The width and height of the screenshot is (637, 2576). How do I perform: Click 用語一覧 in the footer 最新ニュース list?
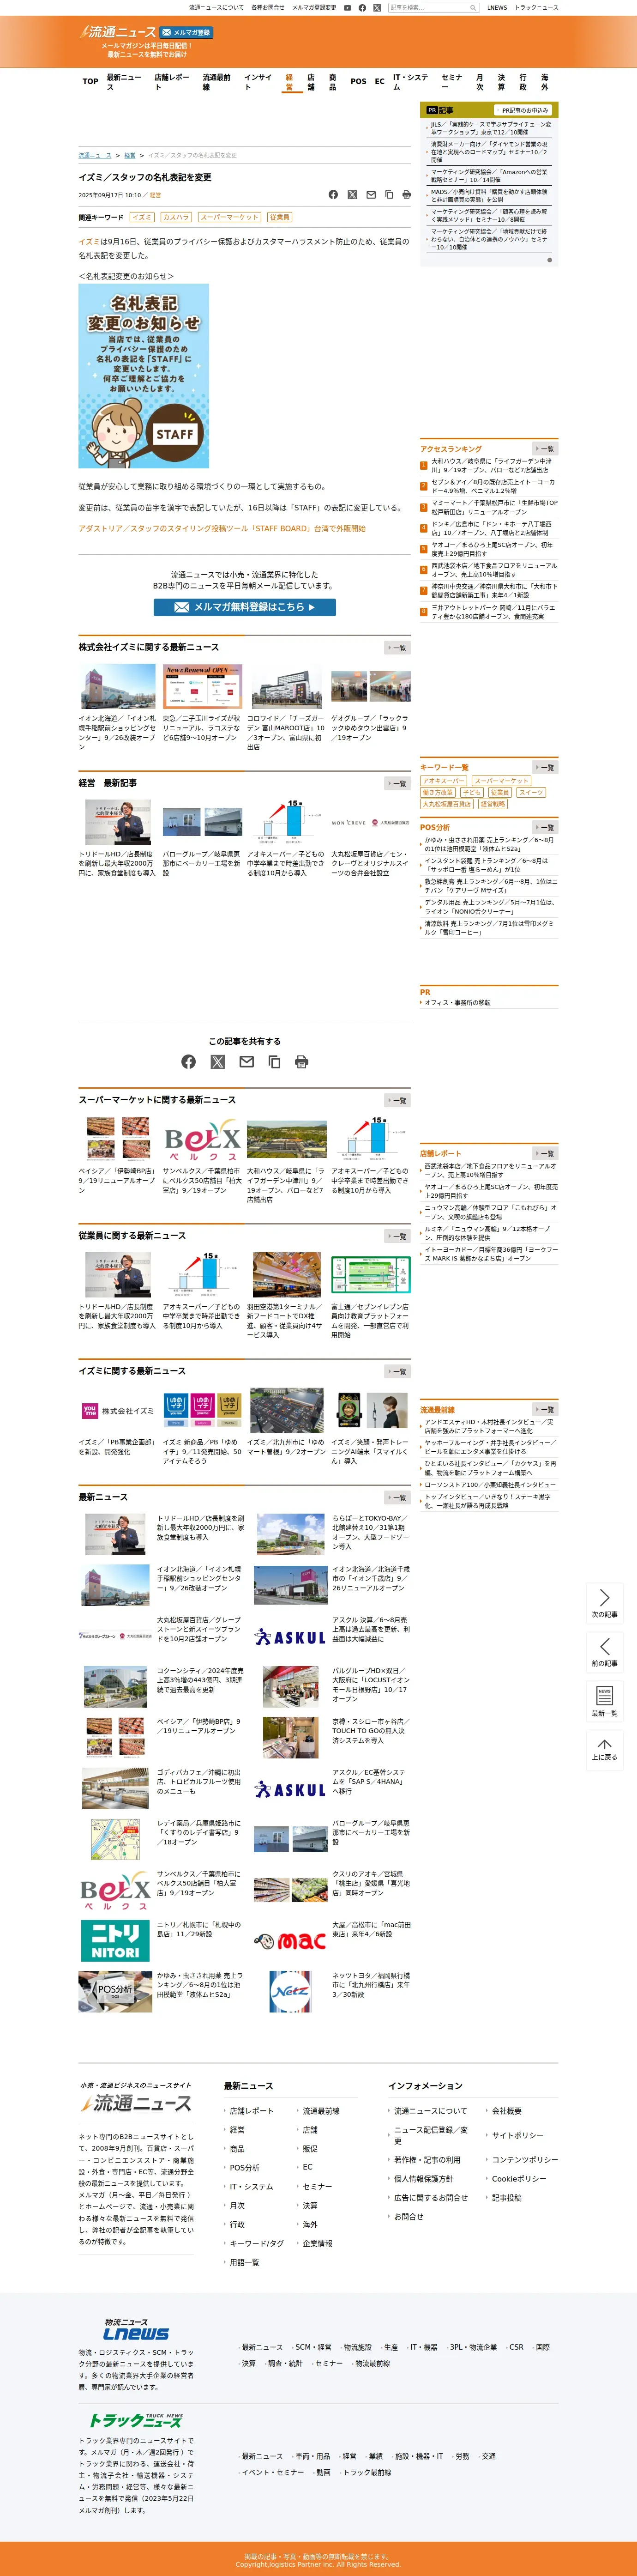tap(244, 2262)
